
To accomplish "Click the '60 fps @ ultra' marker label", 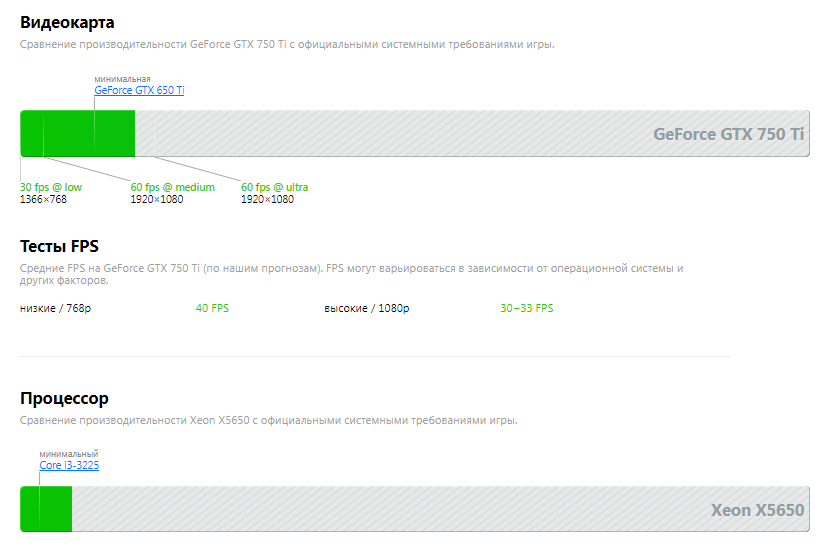I will pos(275,187).
